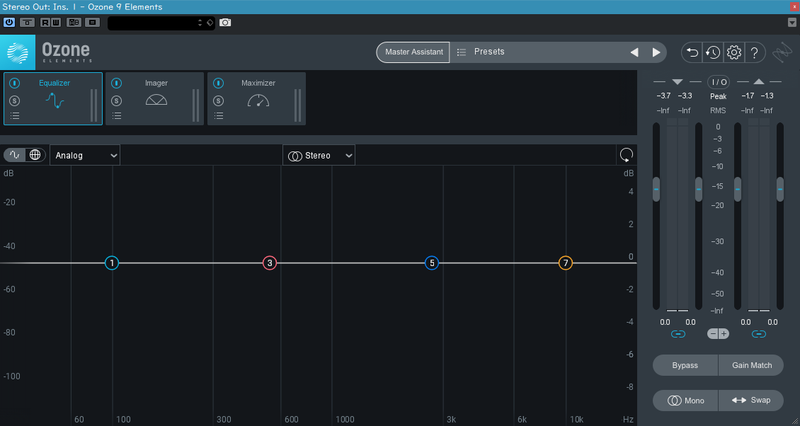Image resolution: width=800 pixels, height=426 pixels.
Task: Launch the Master Assistant
Action: tap(413, 52)
